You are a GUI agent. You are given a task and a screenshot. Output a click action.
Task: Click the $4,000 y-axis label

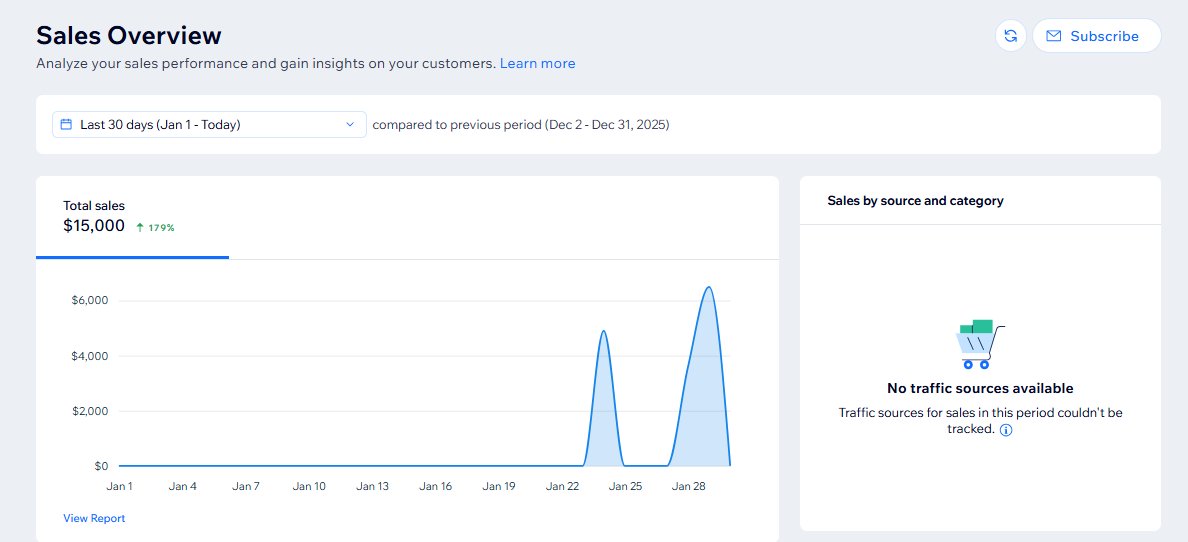tap(90, 356)
